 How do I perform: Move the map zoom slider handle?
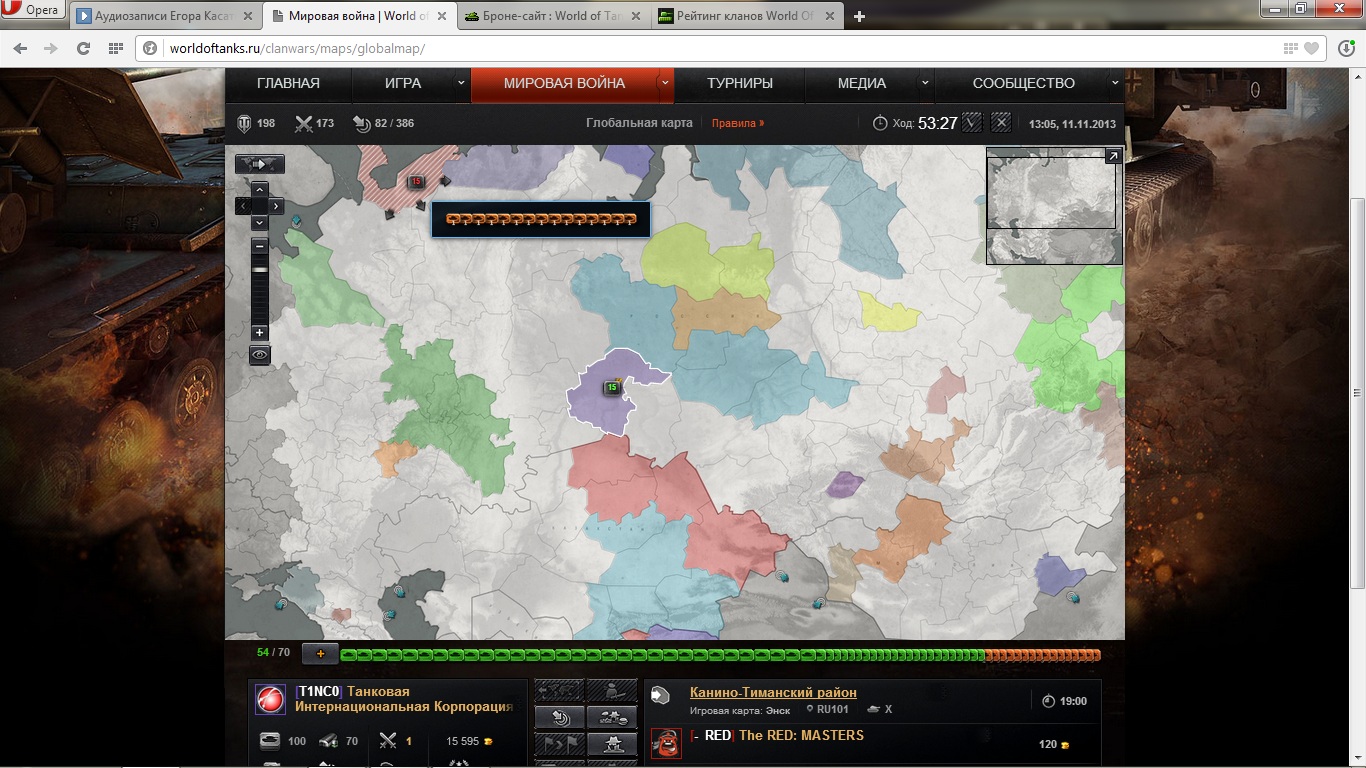260,269
